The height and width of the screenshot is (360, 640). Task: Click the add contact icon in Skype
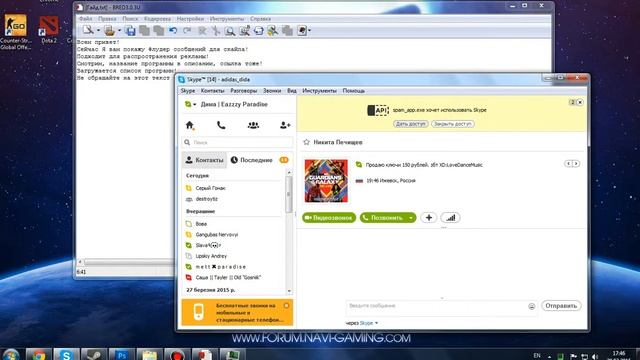(285, 125)
